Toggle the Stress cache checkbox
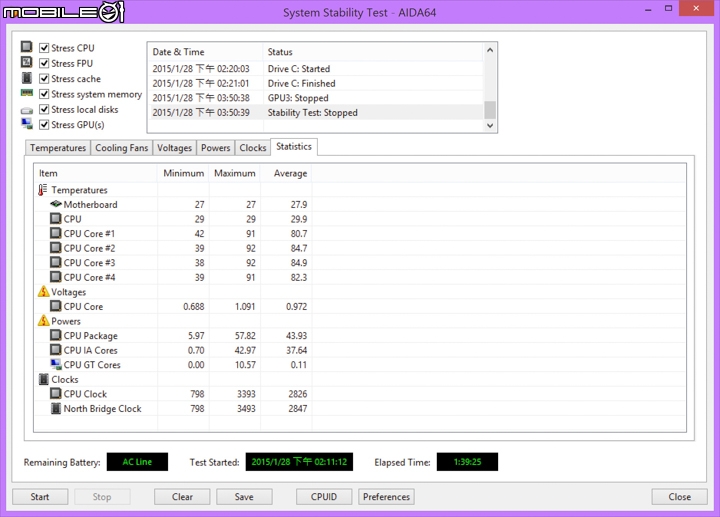The image size is (720, 517). [44, 79]
